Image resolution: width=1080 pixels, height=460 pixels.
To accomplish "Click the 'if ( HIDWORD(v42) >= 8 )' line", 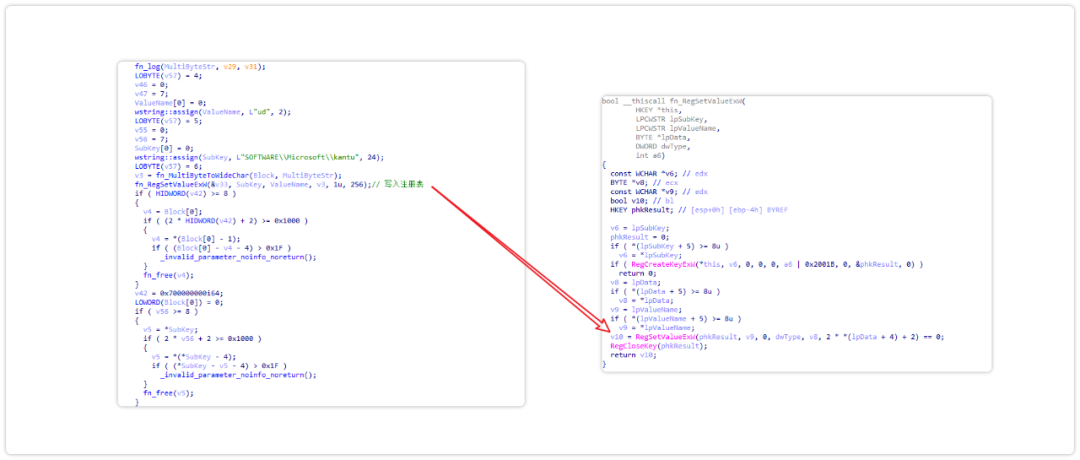I will [185, 193].
